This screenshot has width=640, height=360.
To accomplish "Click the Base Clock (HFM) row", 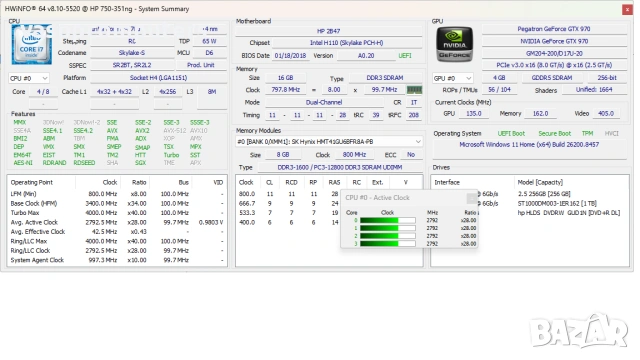I will point(117,203).
